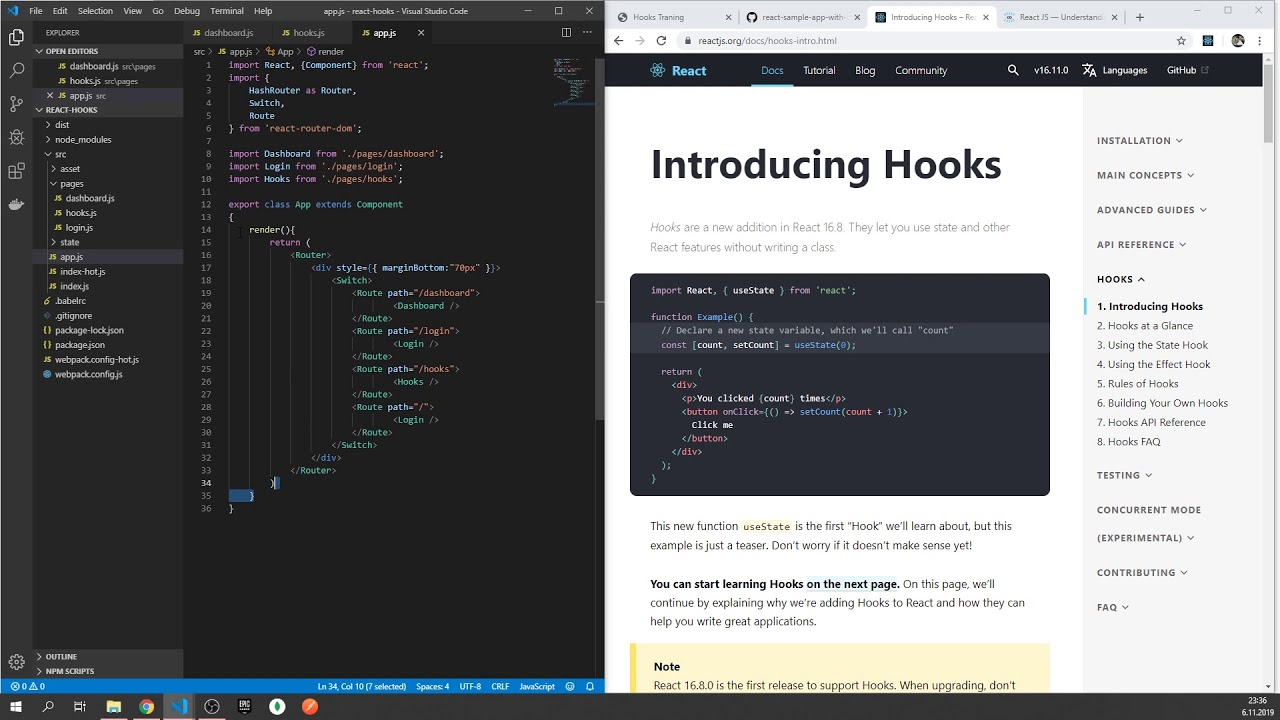The width and height of the screenshot is (1280, 720).
Task: Open the Blog link in the React header
Action: coord(865,70)
